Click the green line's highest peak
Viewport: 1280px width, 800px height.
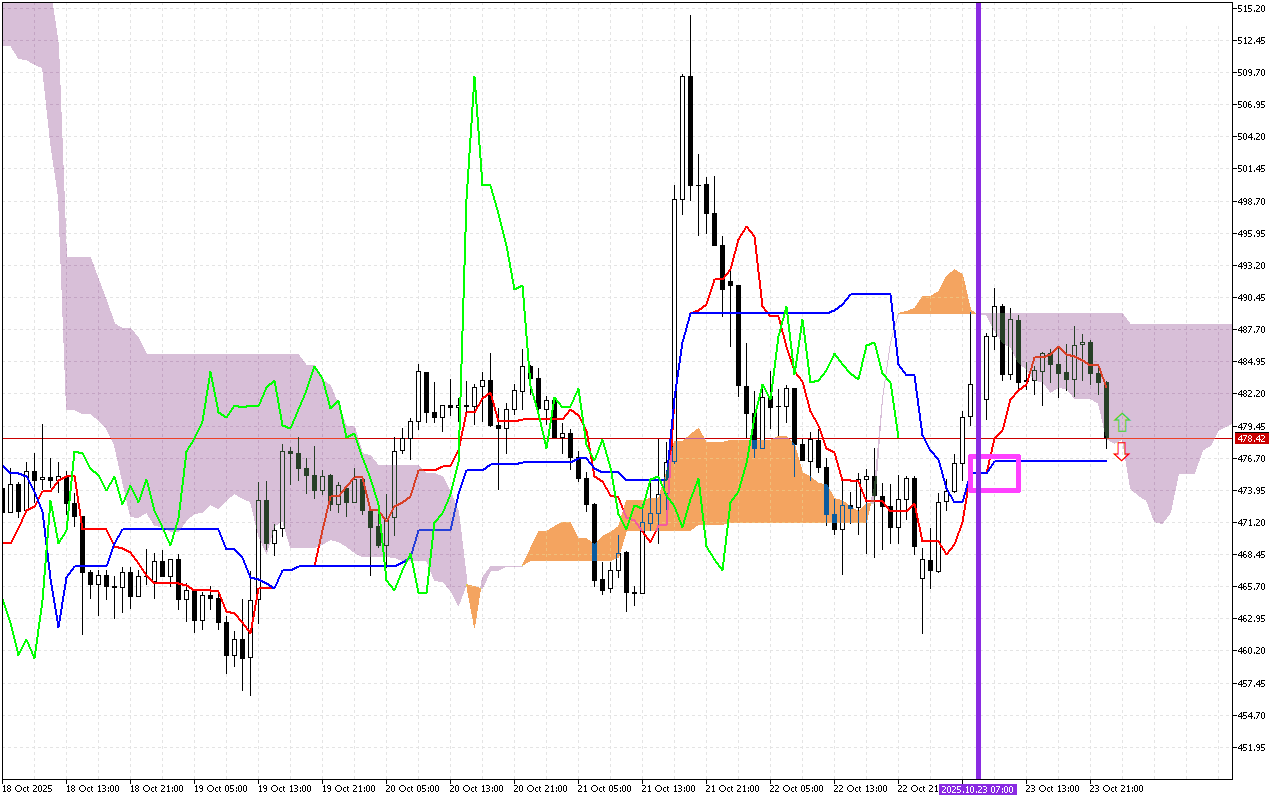(474, 77)
